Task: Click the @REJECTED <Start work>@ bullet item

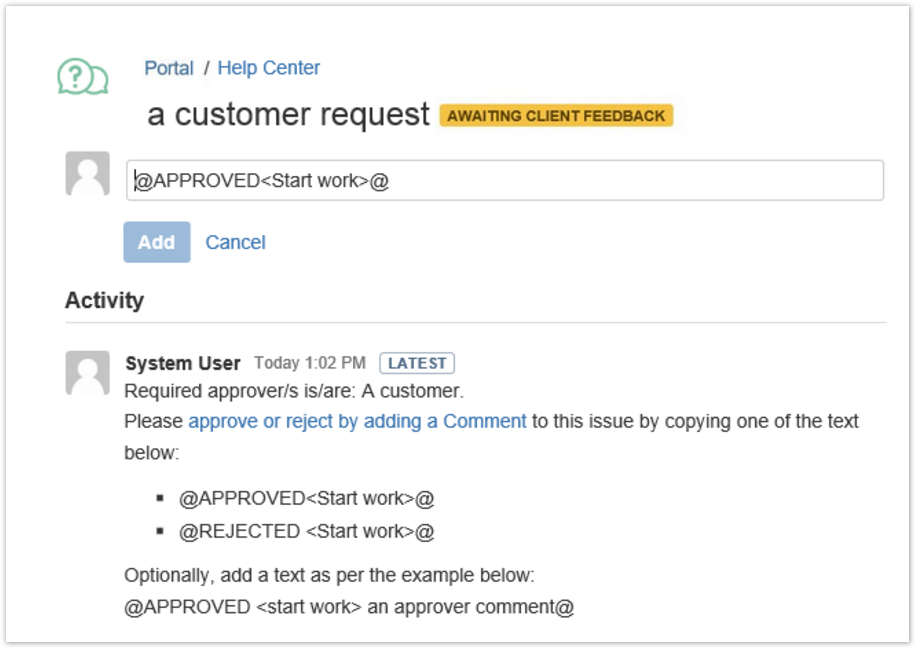Action: (x=306, y=531)
